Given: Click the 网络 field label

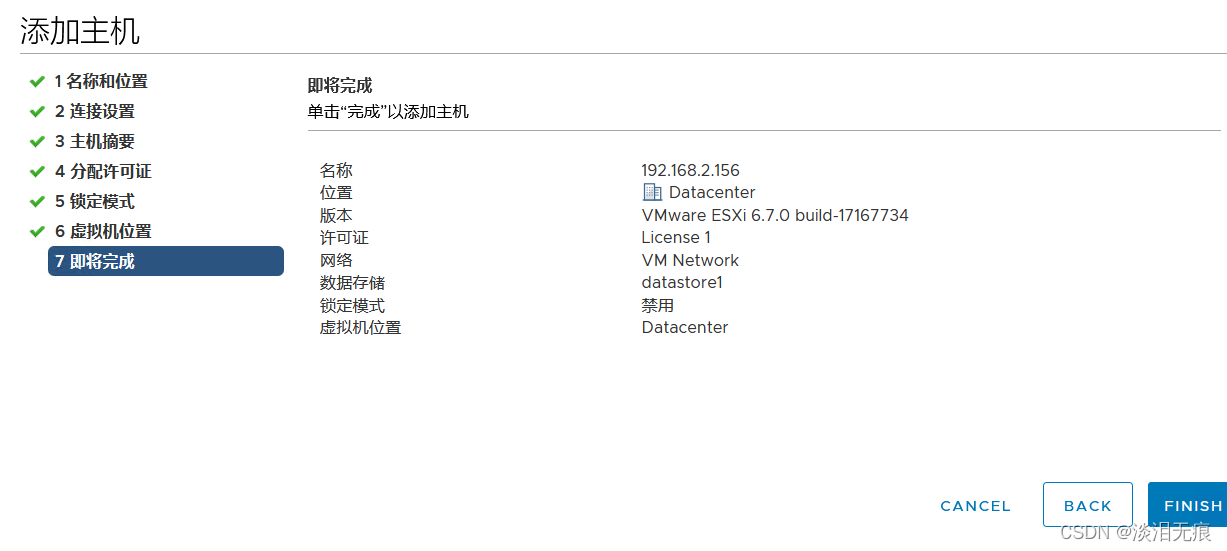Looking at the screenshot, I should click(x=336, y=260).
